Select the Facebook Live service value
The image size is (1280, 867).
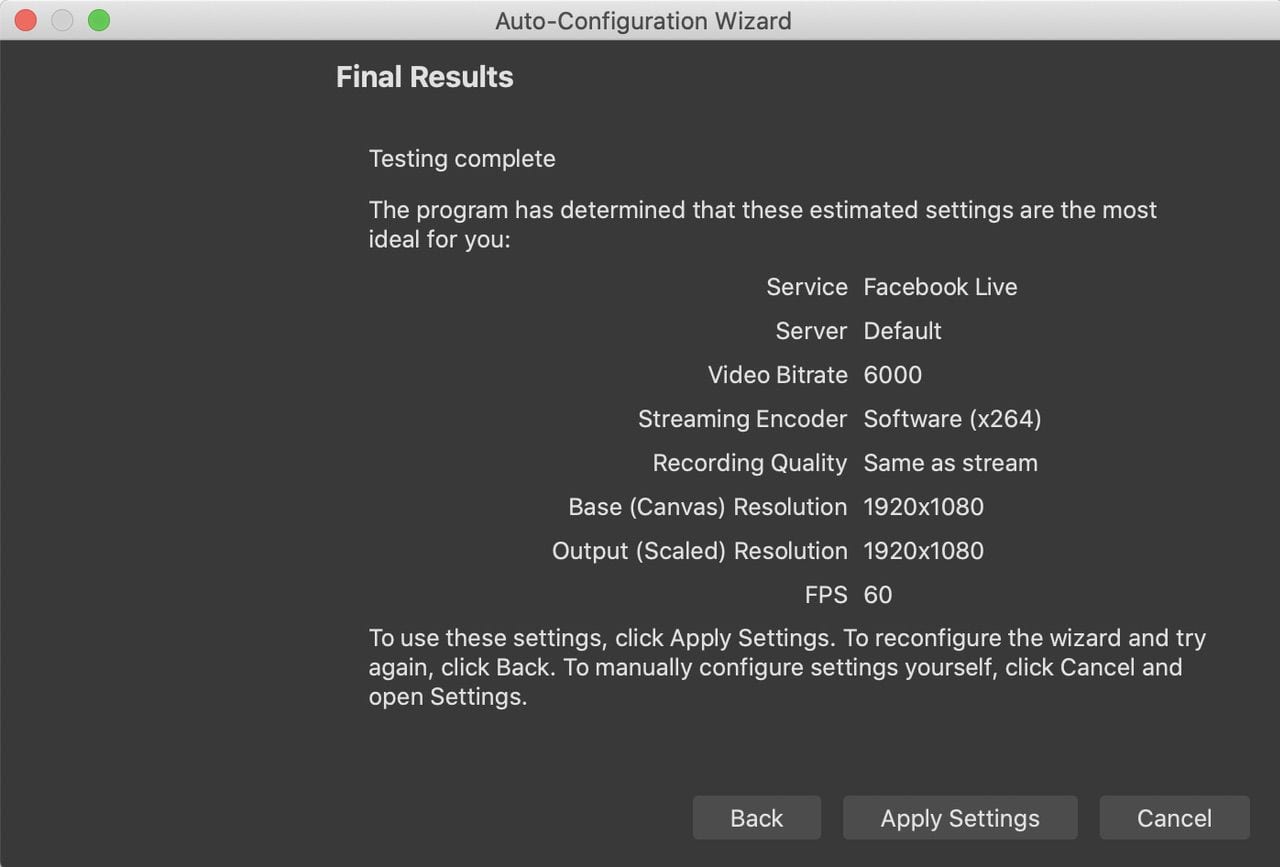tap(940, 287)
